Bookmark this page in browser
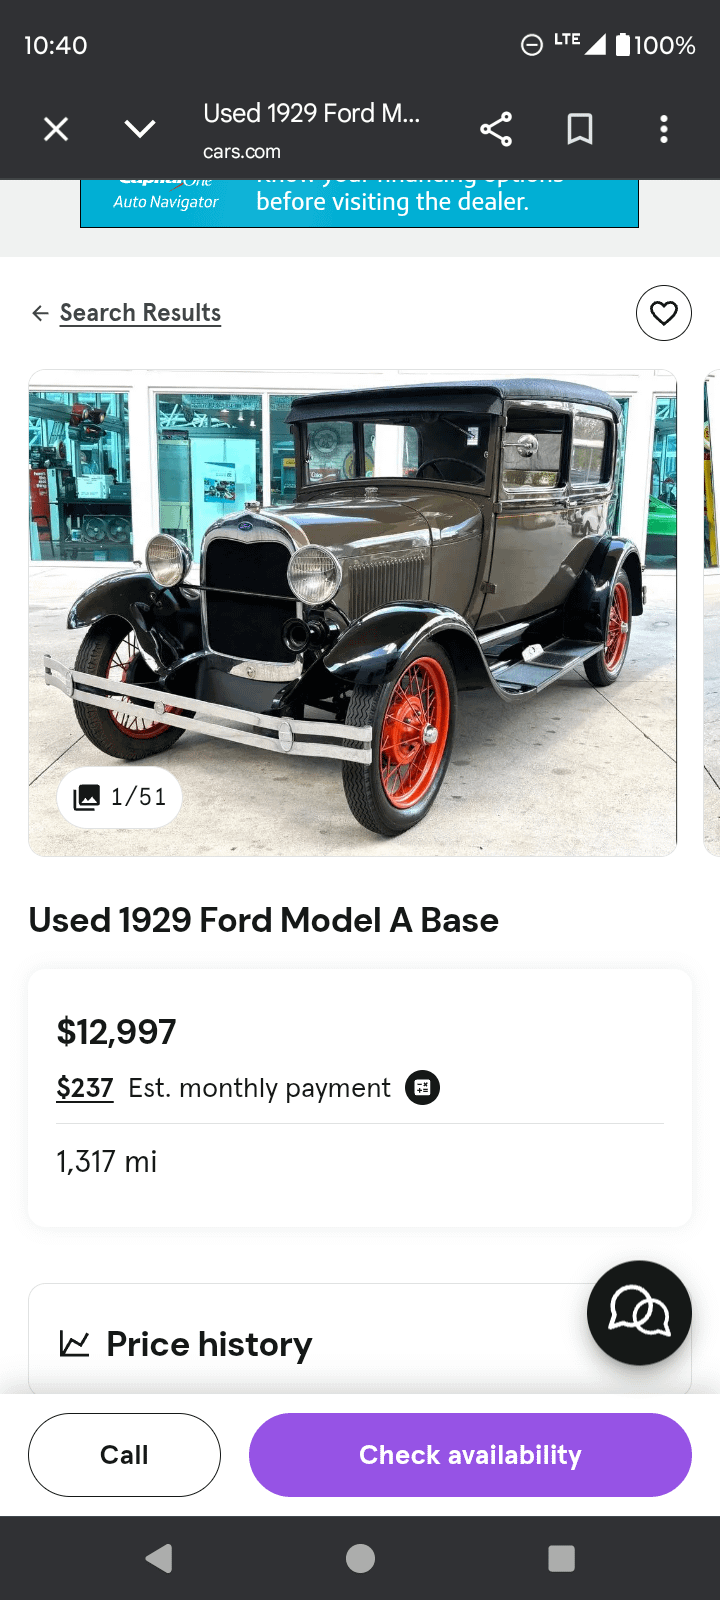Image resolution: width=720 pixels, height=1600 pixels. (580, 129)
